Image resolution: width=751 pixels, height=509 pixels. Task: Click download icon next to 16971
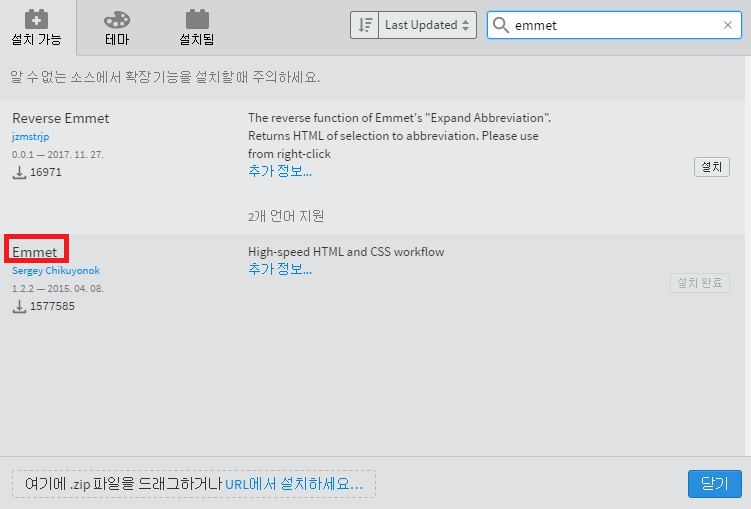click(x=19, y=172)
